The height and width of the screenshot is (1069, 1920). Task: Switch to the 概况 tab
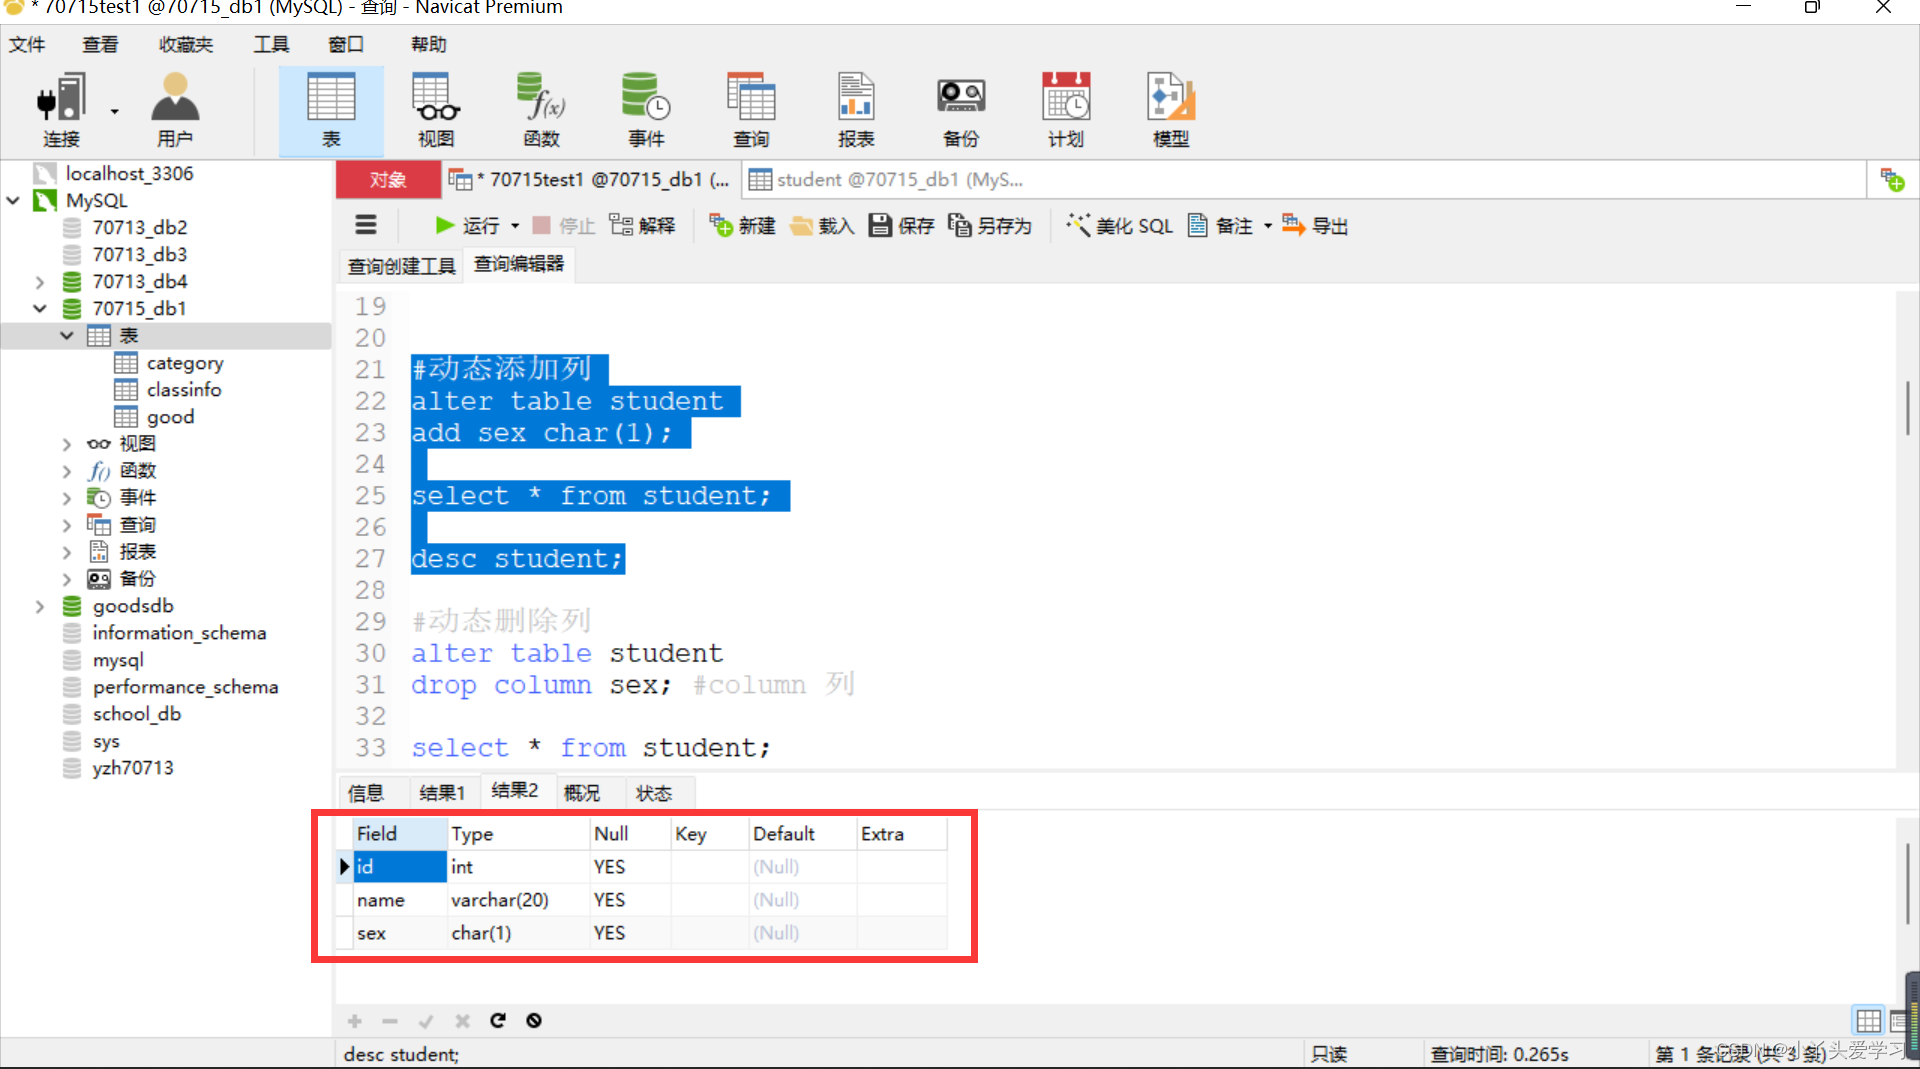pos(582,793)
